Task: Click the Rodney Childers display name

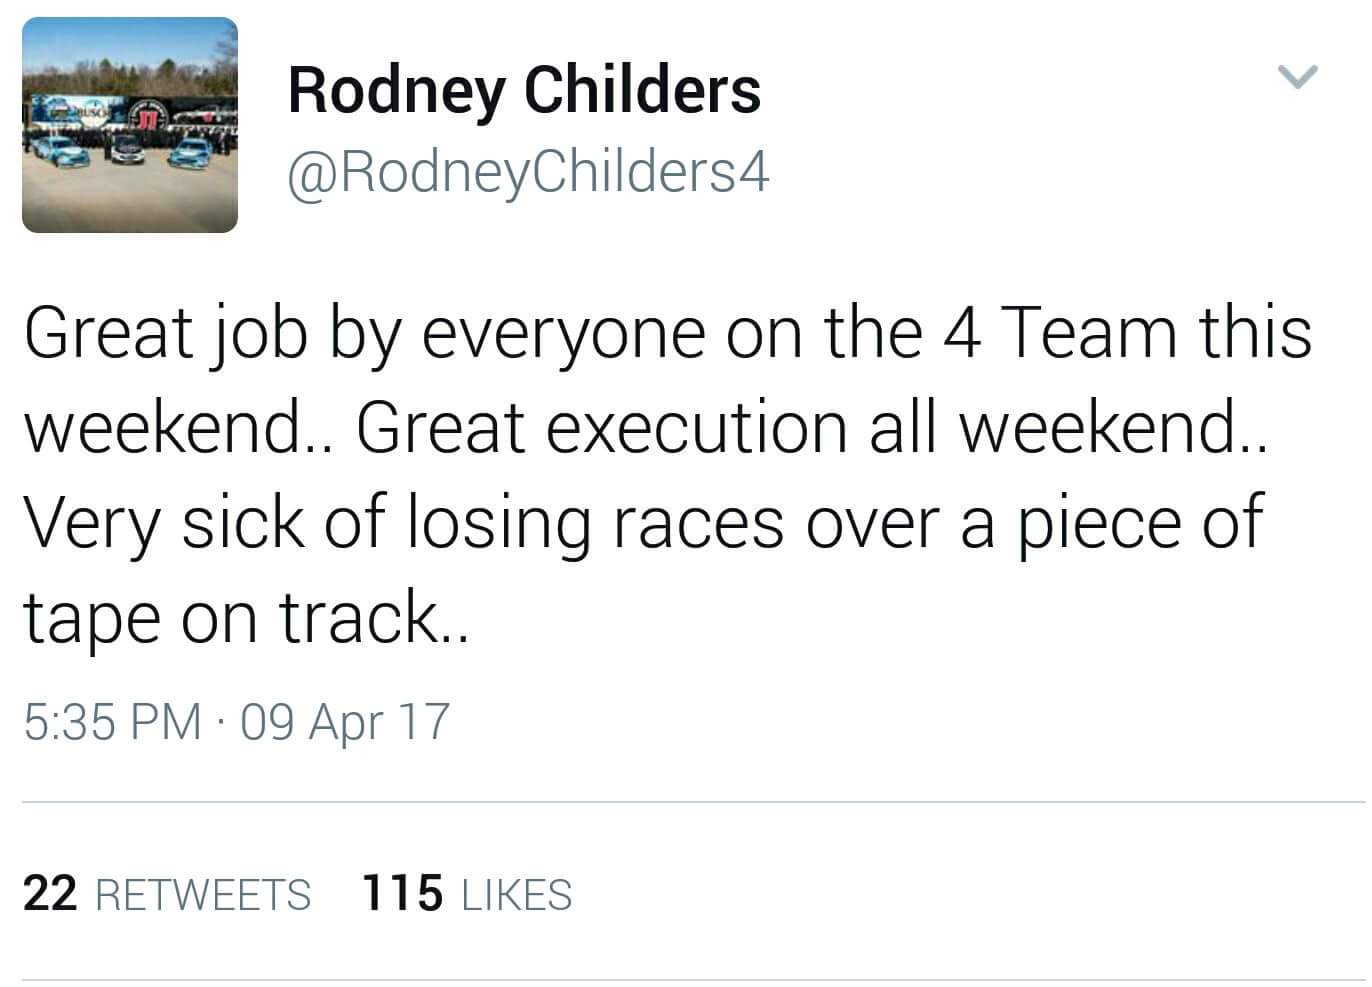Action: [524, 89]
